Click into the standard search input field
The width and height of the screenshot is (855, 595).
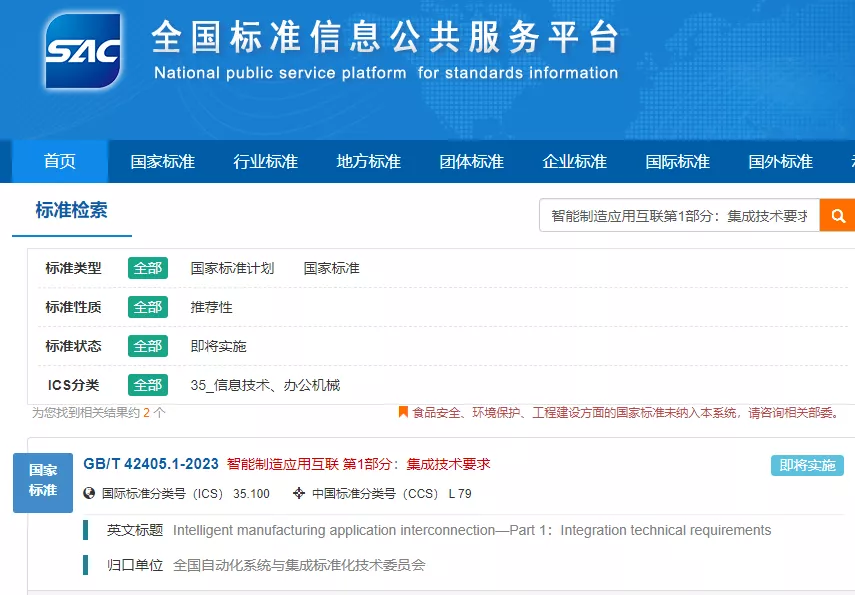679,216
